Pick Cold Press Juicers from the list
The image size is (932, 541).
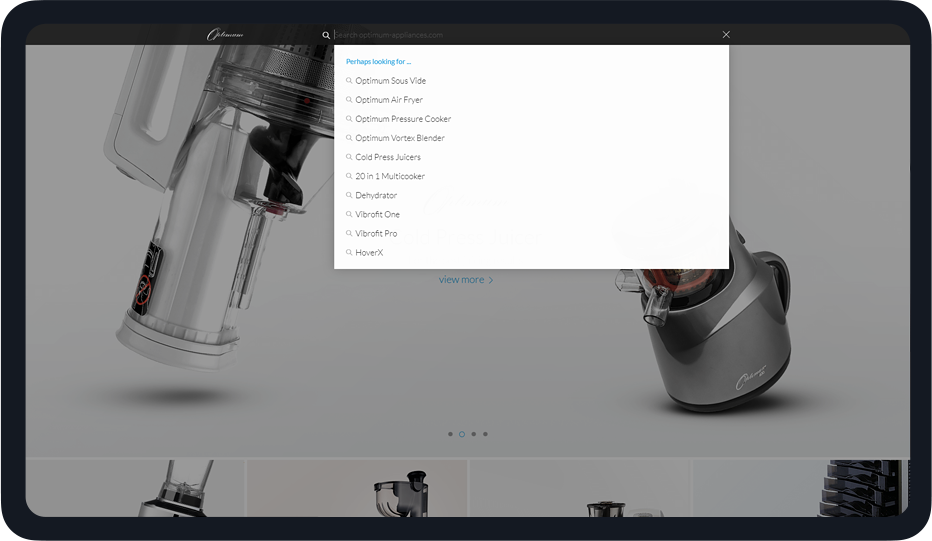pos(388,157)
